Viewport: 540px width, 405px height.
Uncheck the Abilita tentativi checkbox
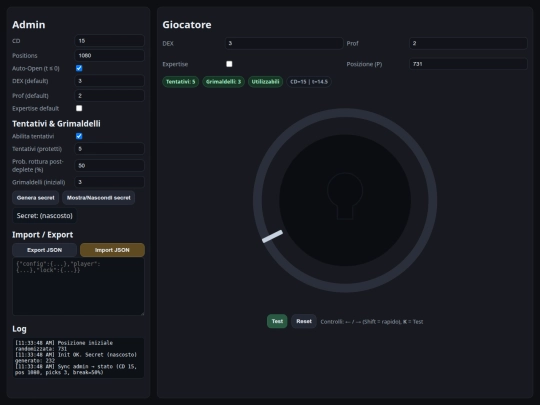point(79,136)
